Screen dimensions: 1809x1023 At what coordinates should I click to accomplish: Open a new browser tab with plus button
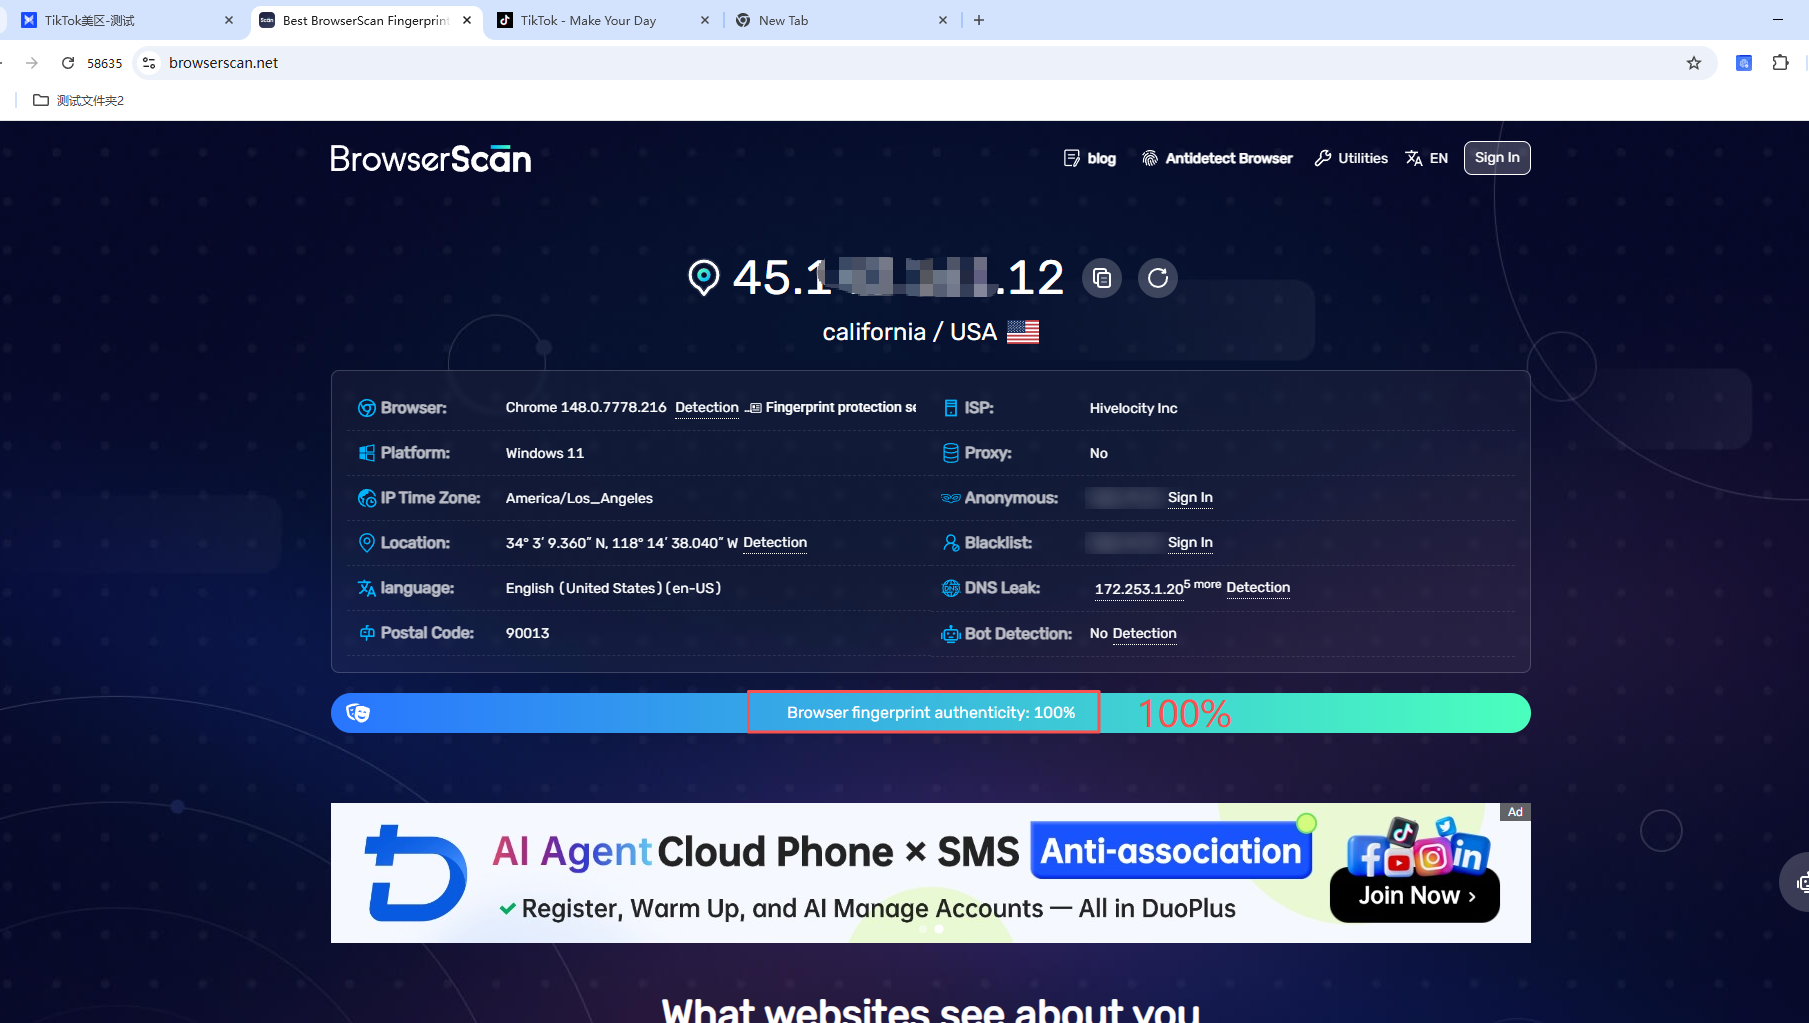tap(979, 20)
